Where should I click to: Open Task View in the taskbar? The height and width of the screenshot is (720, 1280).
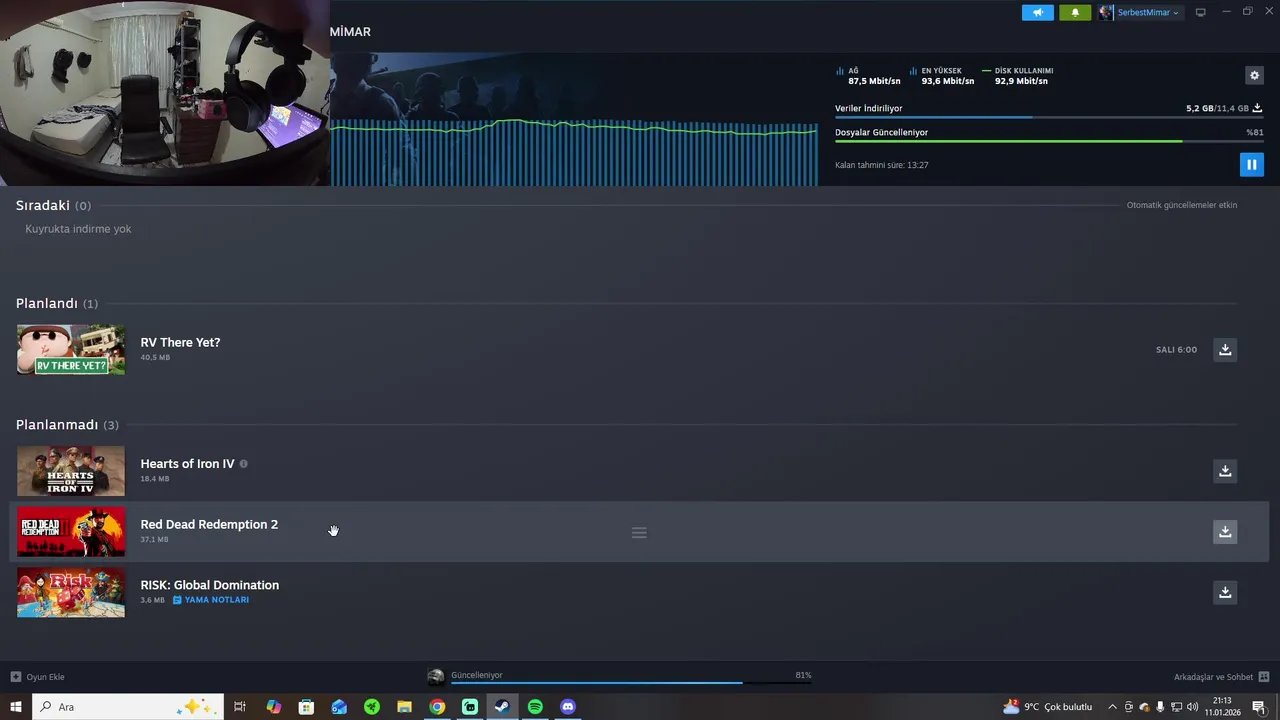[240, 707]
